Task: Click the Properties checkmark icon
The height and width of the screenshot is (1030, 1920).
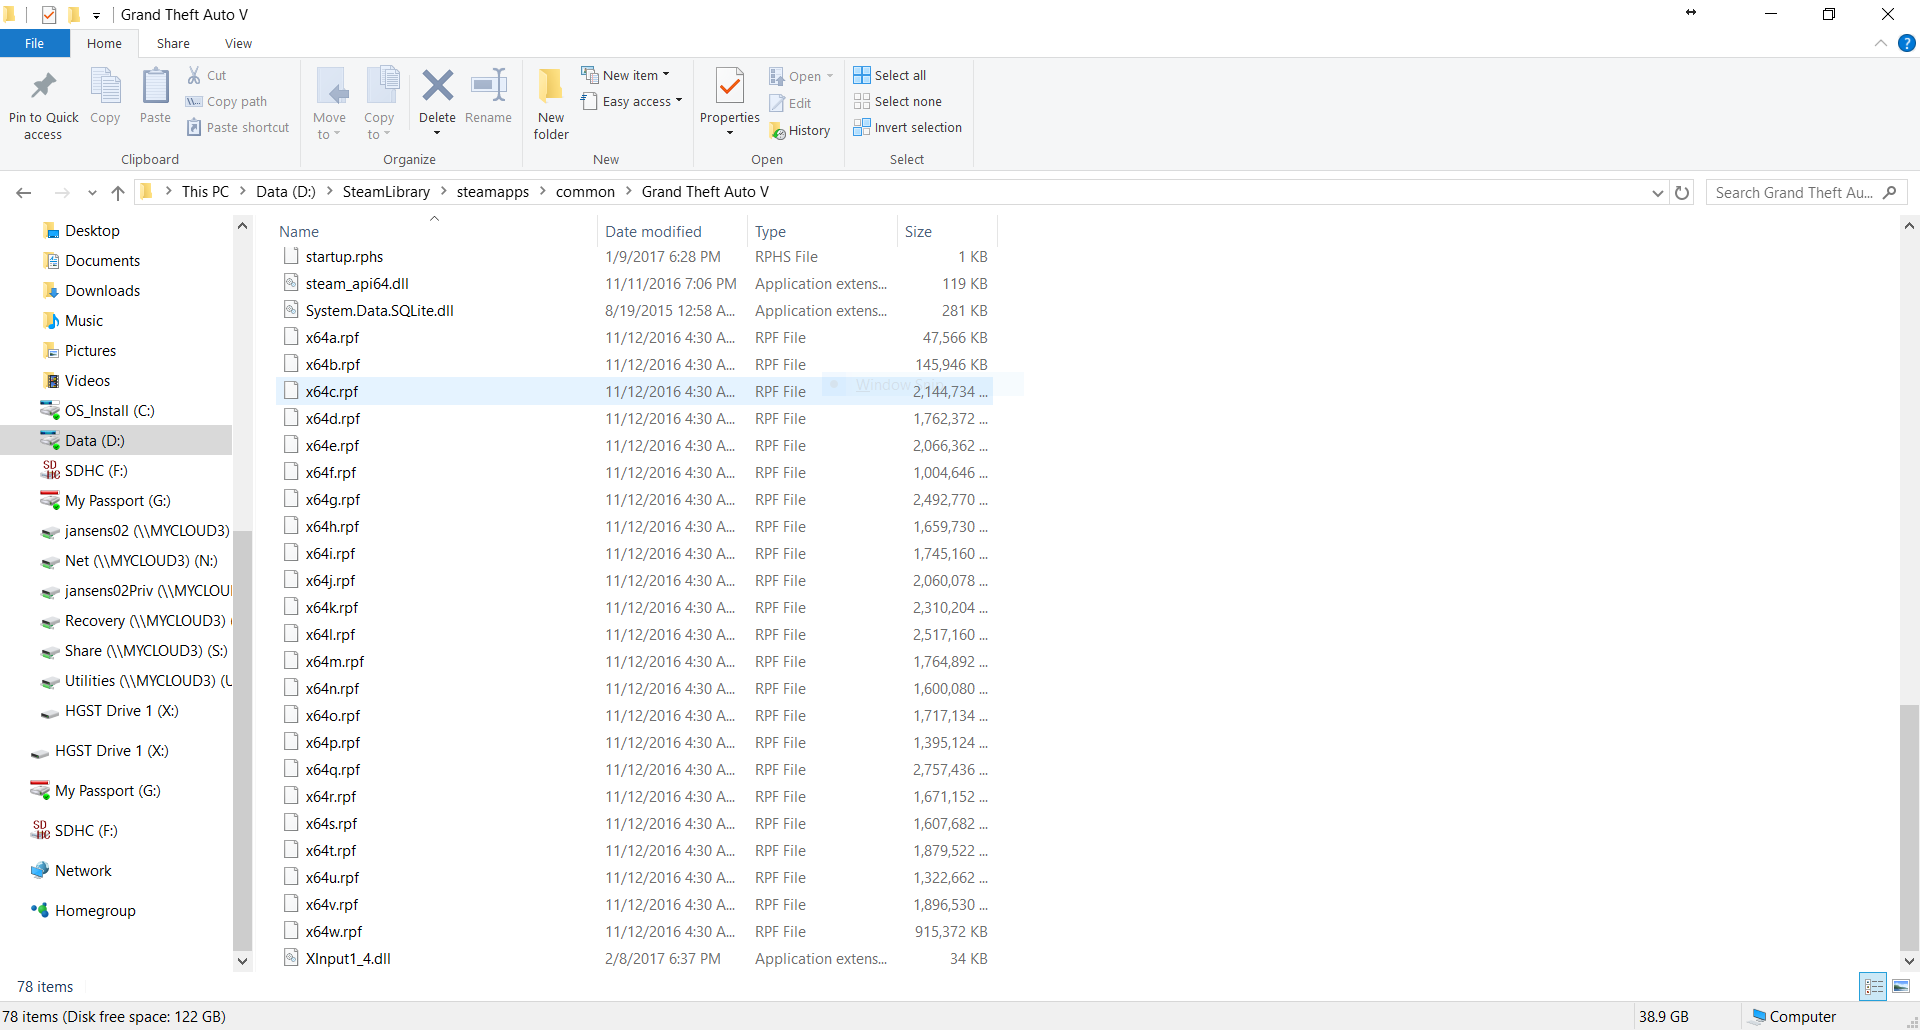Action: coord(730,87)
